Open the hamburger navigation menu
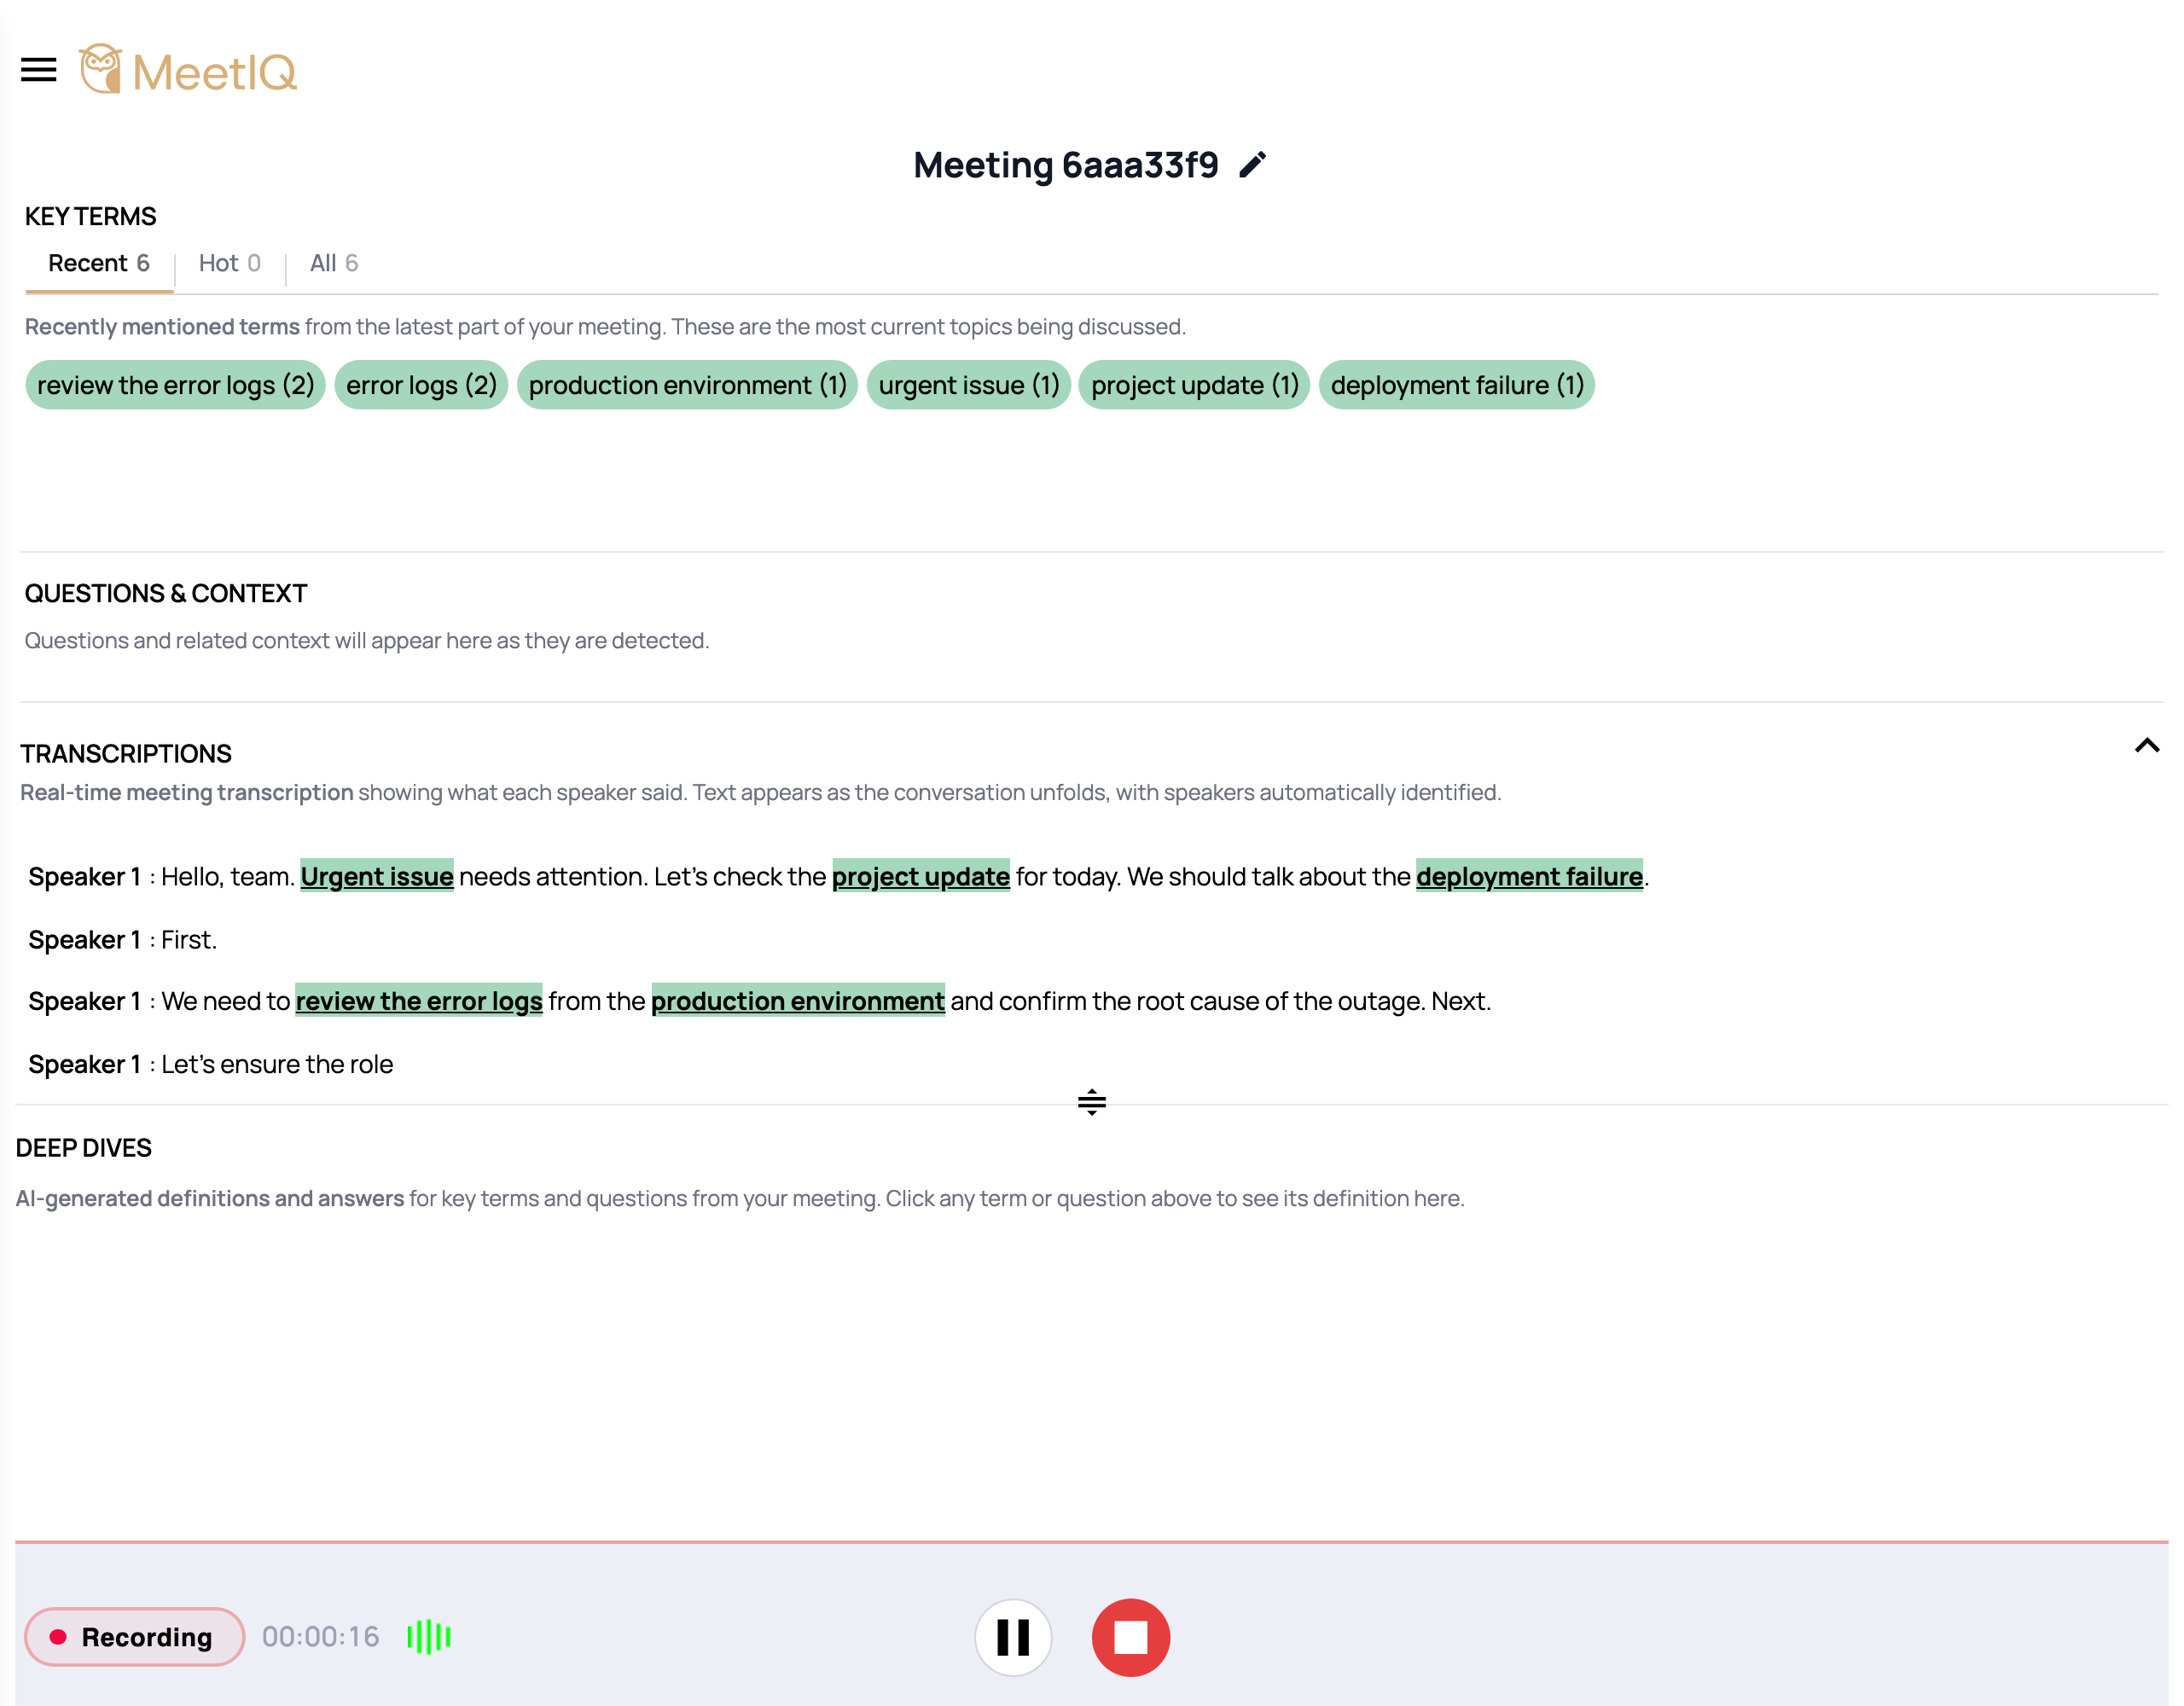This screenshot has width=2184, height=1706. pyautogui.click(x=38, y=70)
